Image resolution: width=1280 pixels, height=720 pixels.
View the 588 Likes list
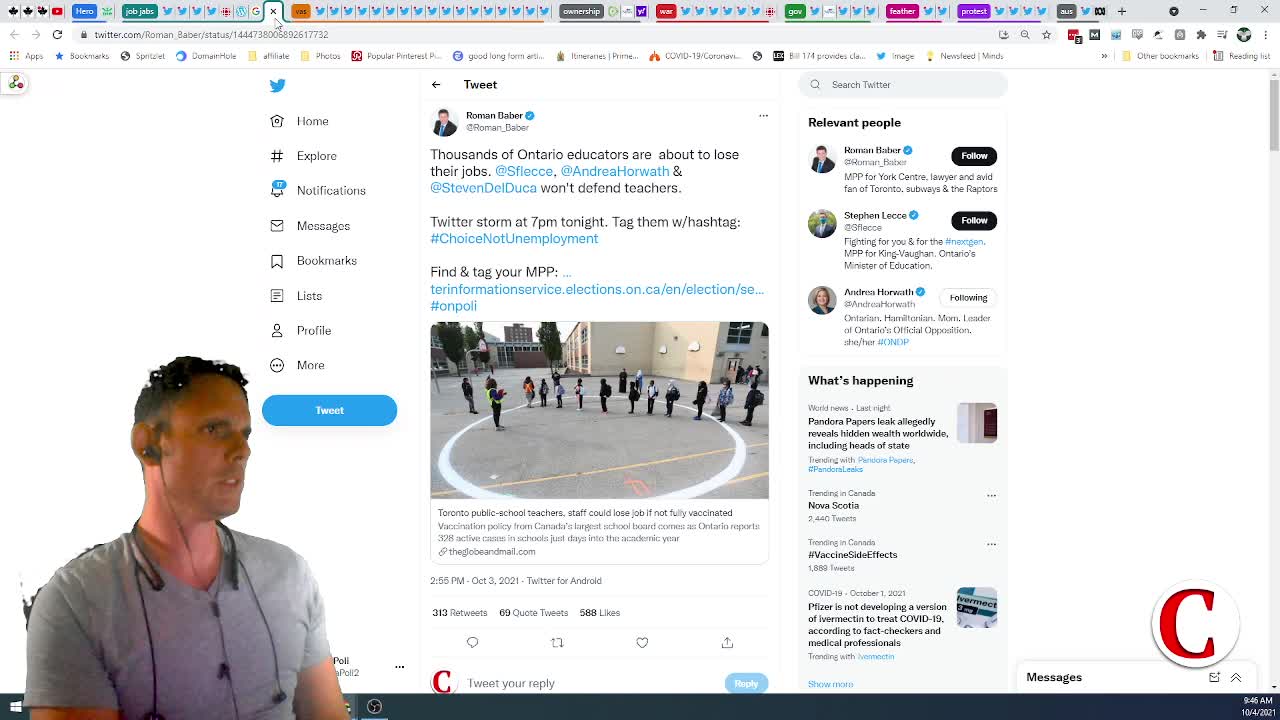point(600,613)
